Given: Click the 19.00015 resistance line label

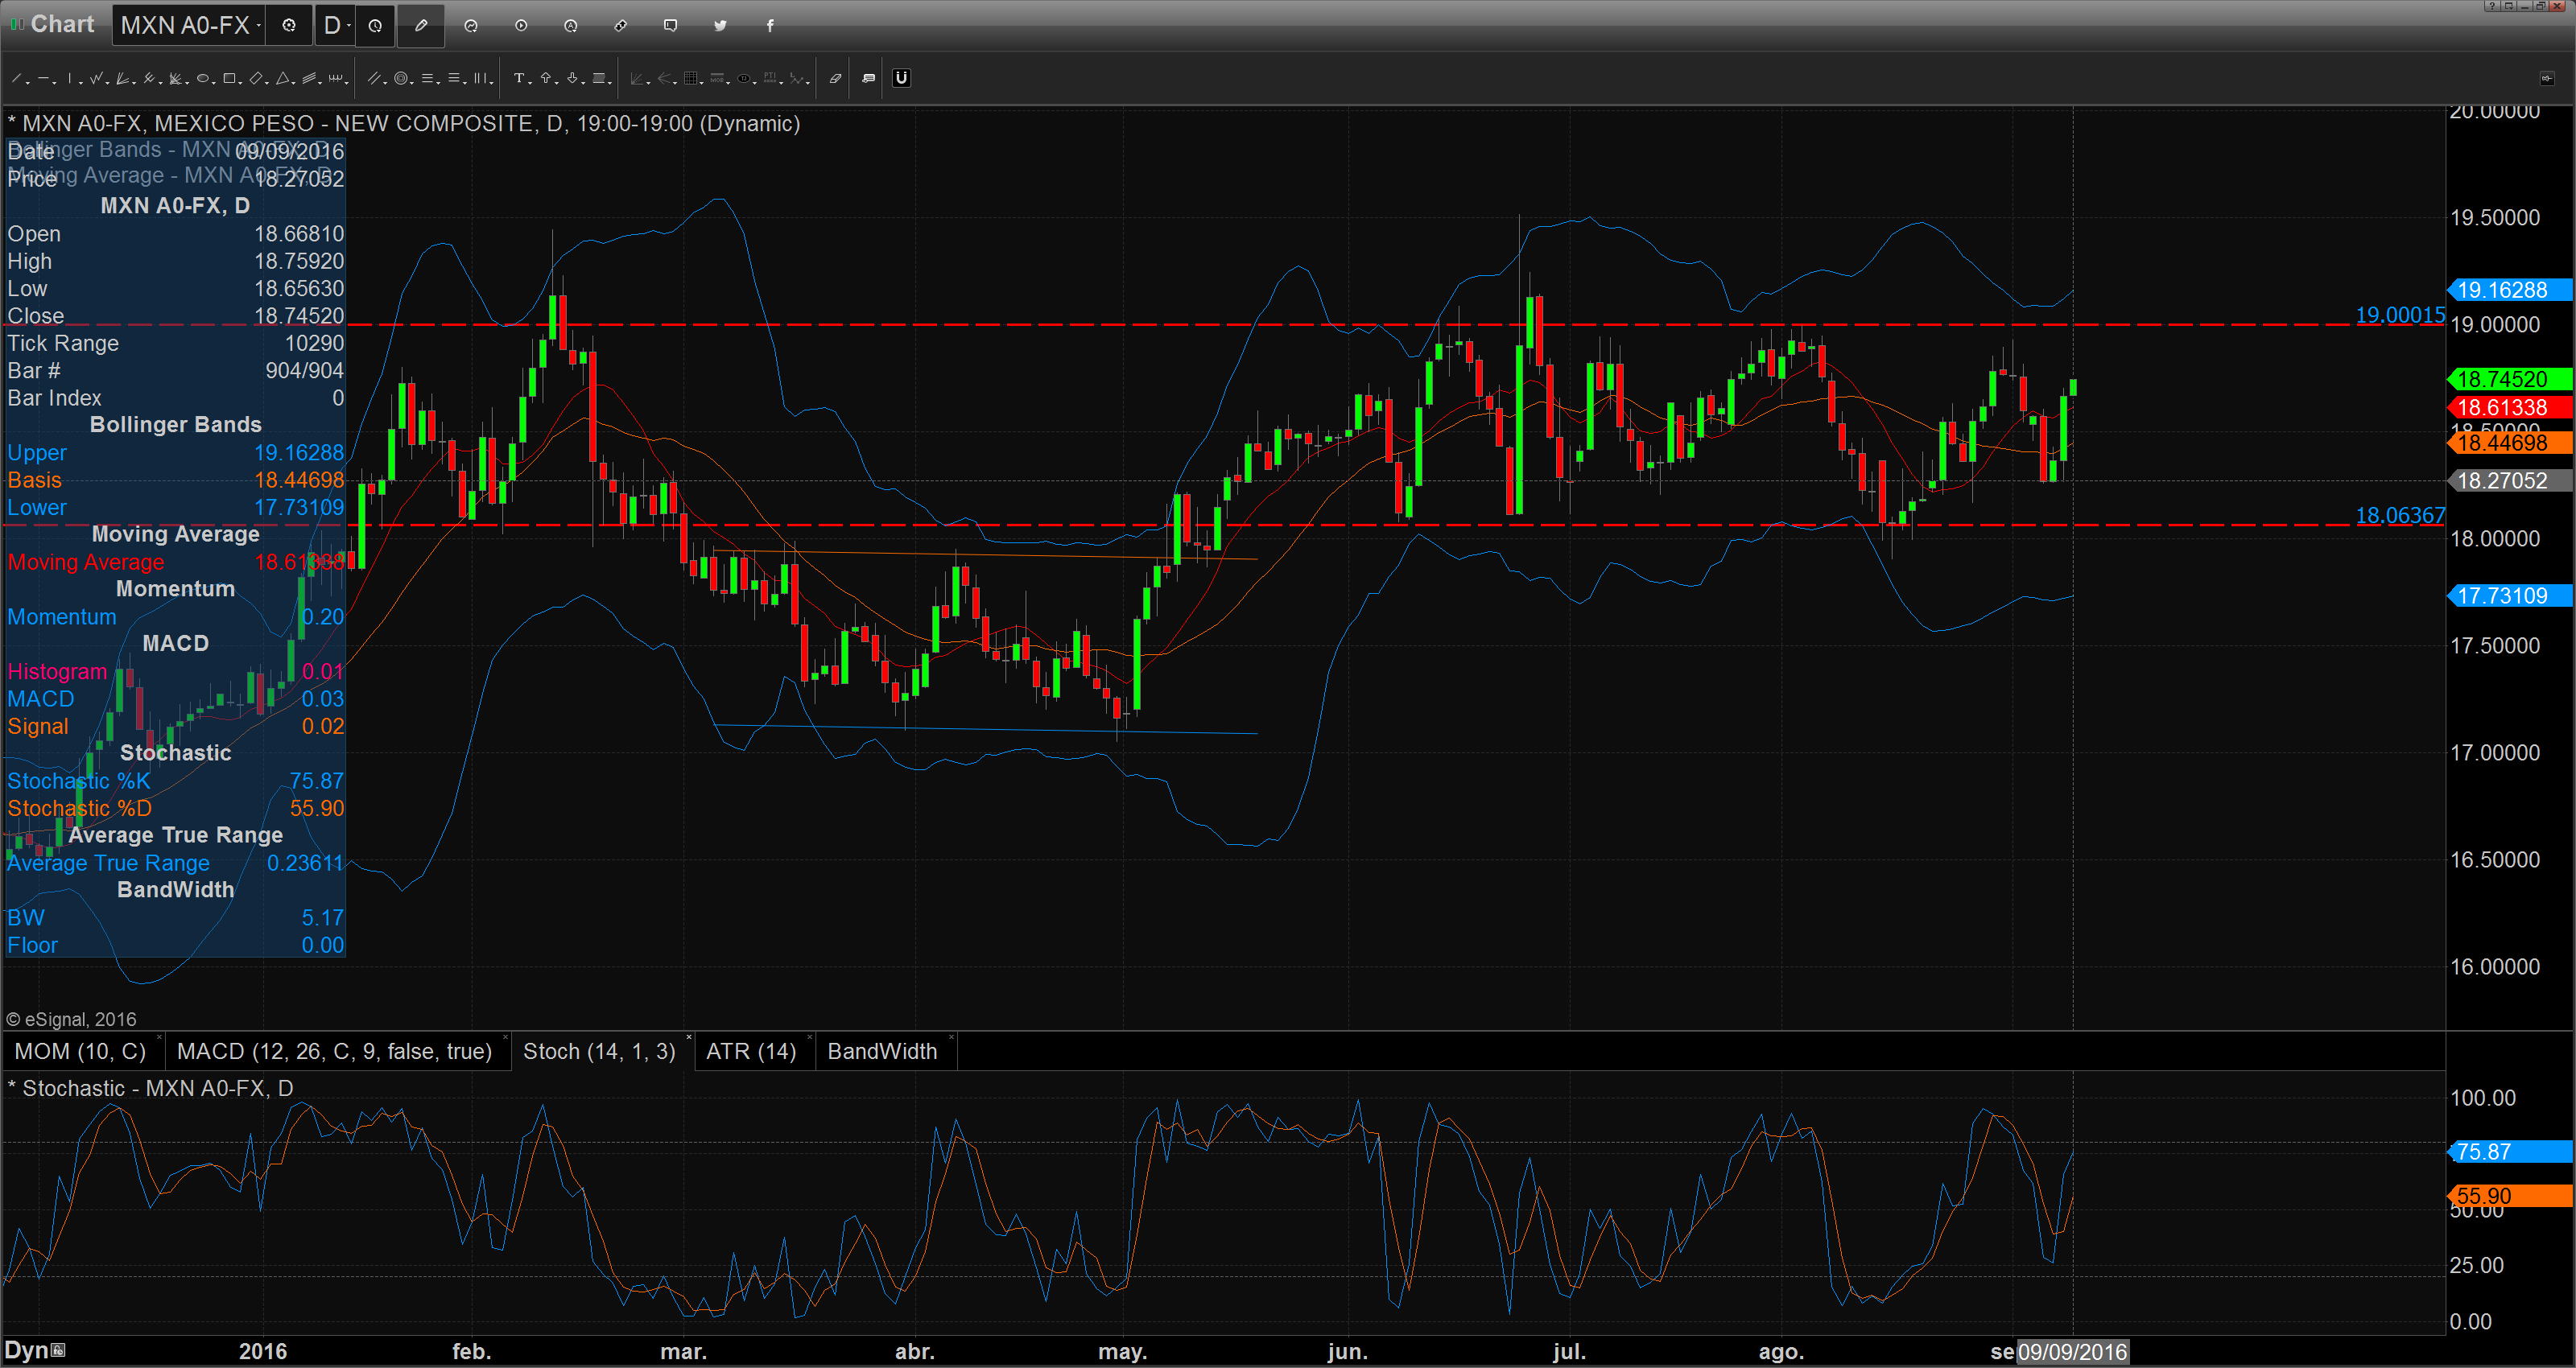Looking at the screenshot, I should 2400,315.
